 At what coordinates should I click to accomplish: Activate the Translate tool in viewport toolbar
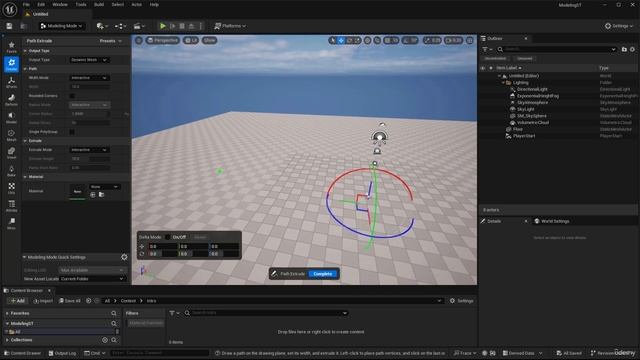[x=341, y=40]
